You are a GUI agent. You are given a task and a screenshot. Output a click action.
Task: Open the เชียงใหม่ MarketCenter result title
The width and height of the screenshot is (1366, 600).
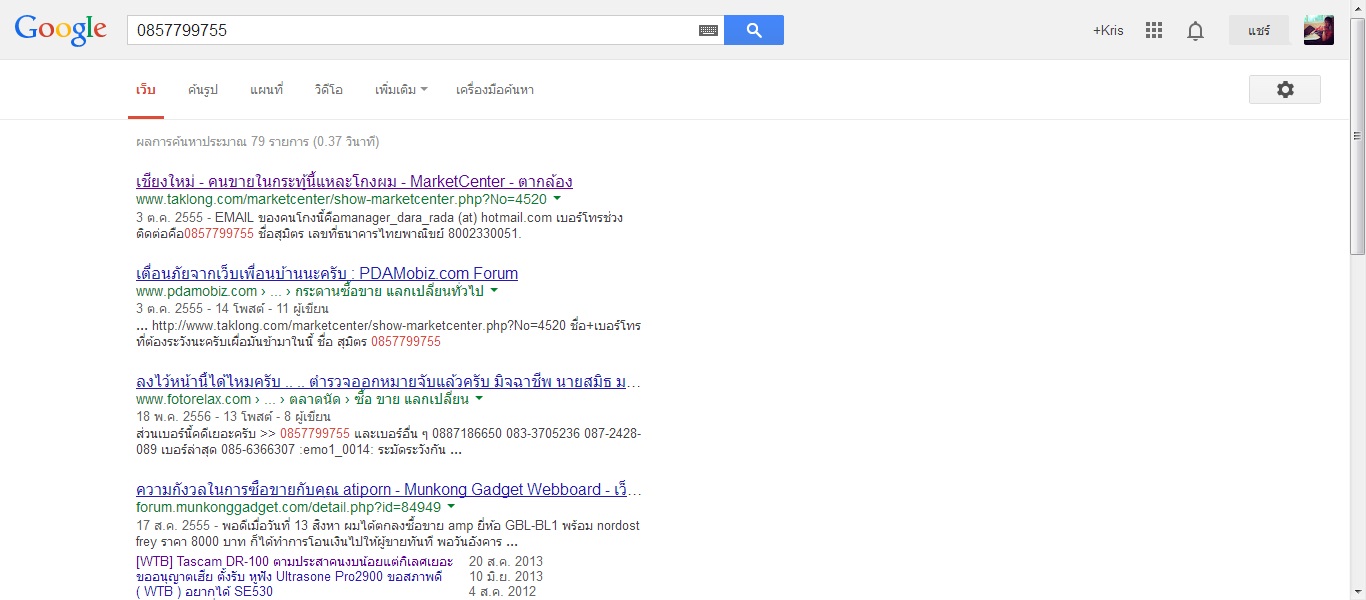pyautogui.click(x=354, y=182)
